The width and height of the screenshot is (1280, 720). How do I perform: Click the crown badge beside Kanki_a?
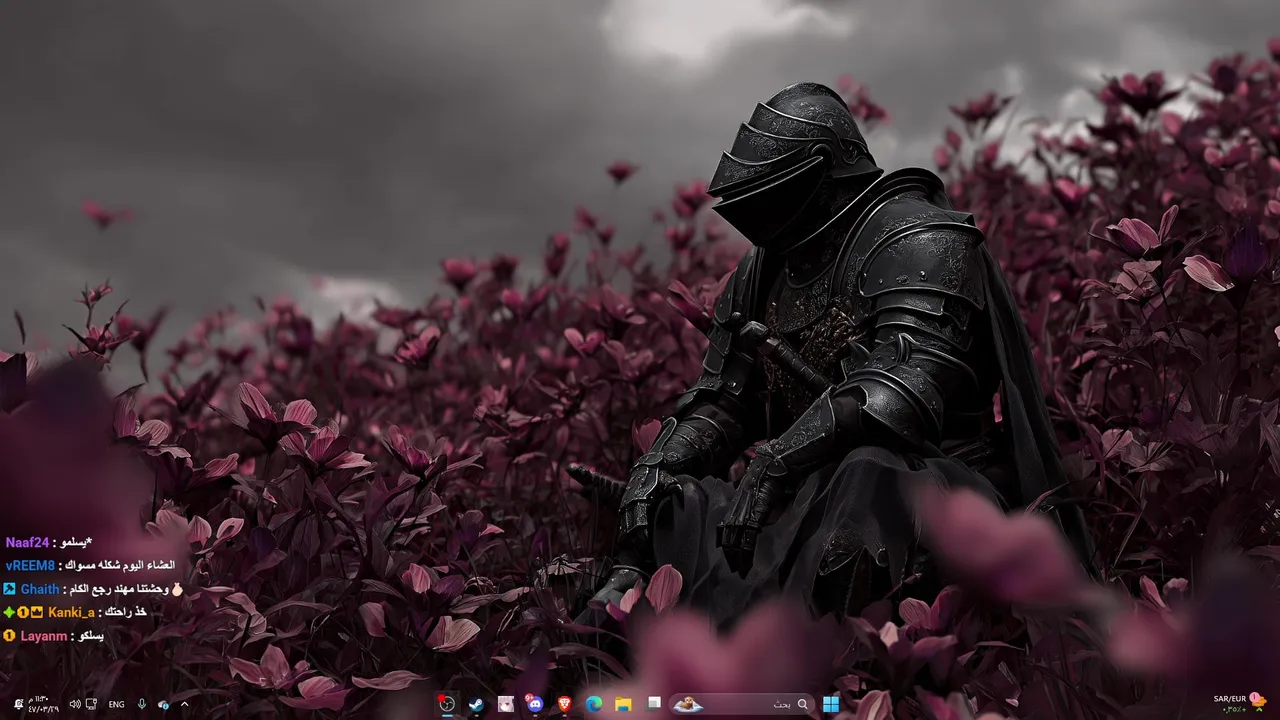(x=37, y=612)
